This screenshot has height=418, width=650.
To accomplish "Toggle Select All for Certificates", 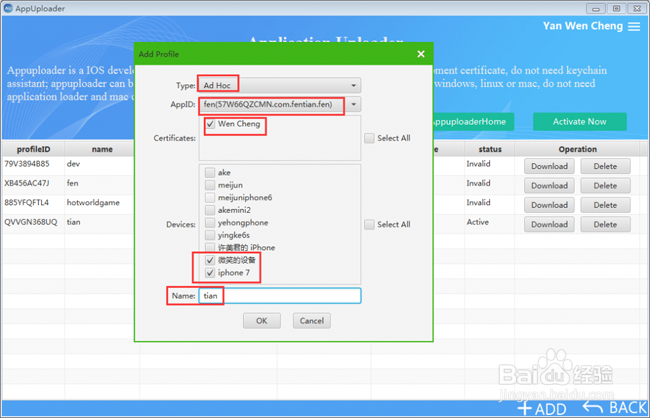I will (369, 138).
